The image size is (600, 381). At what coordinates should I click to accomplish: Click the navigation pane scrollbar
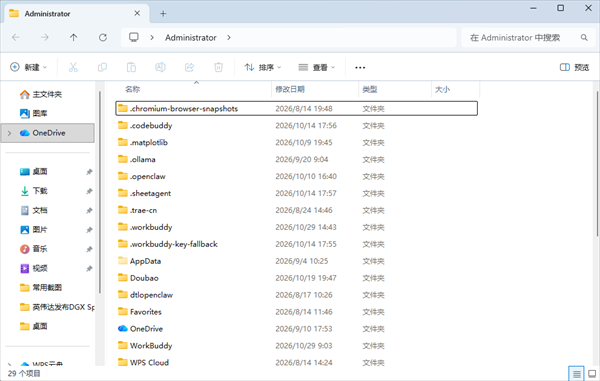coord(100,192)
